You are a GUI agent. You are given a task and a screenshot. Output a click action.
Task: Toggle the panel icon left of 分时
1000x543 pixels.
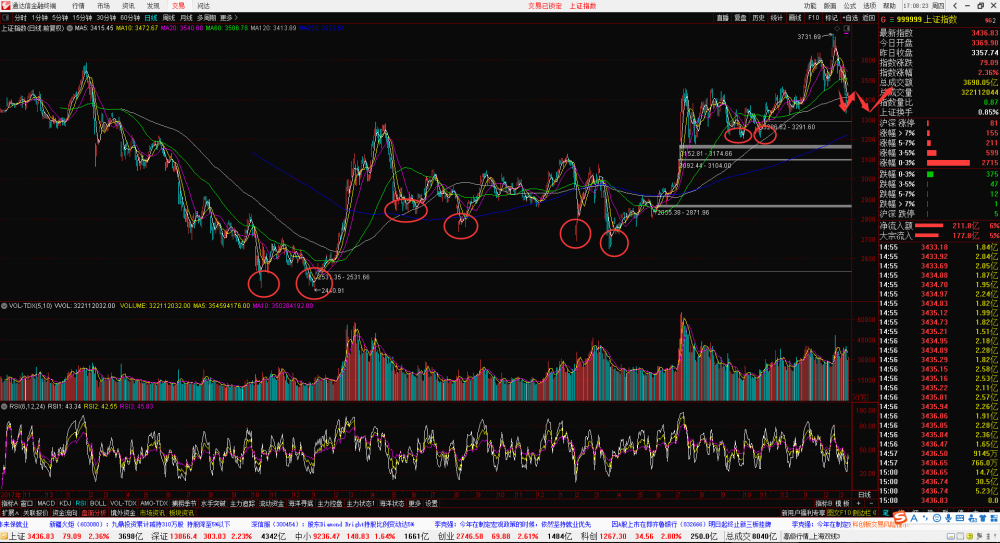[6, 18]
